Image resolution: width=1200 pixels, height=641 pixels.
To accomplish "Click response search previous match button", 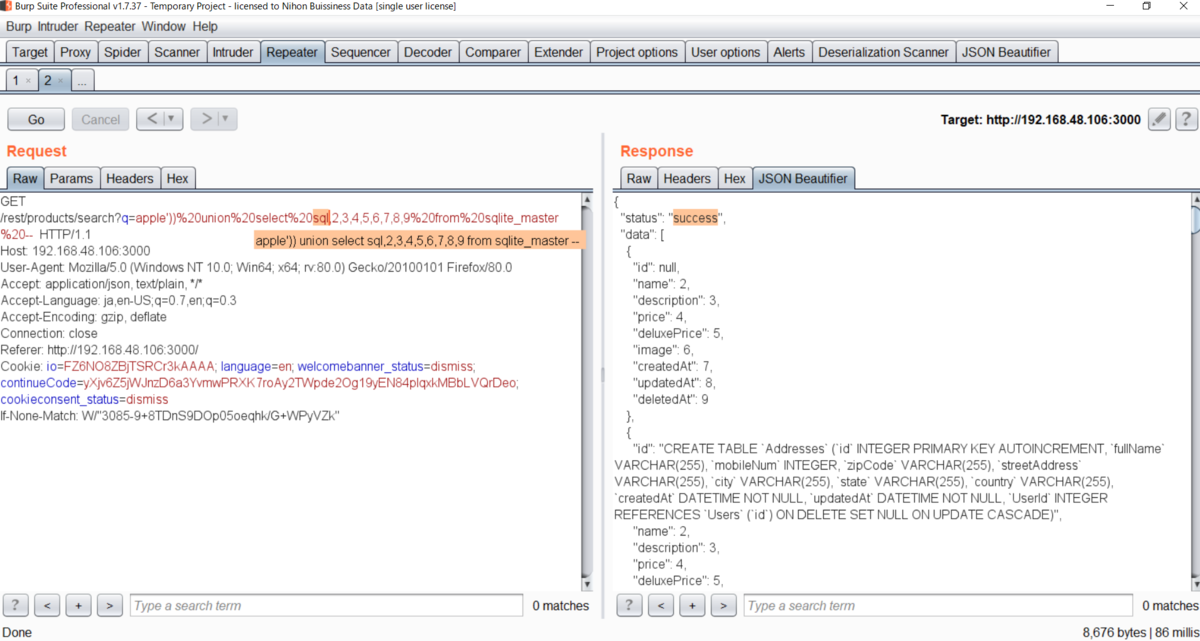I will (661, 605).
